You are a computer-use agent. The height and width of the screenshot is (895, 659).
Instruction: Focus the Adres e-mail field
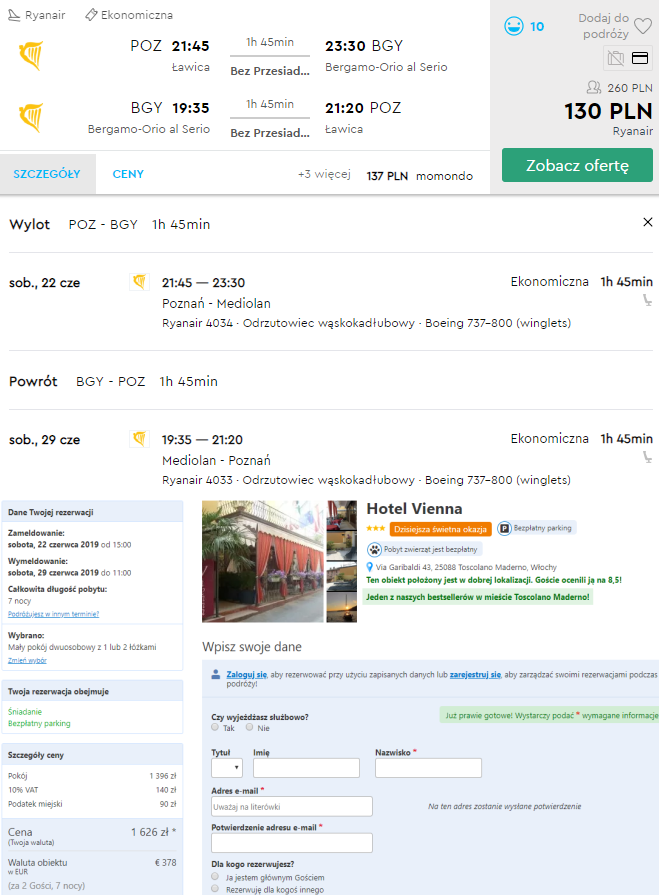[x=292, y=807]
